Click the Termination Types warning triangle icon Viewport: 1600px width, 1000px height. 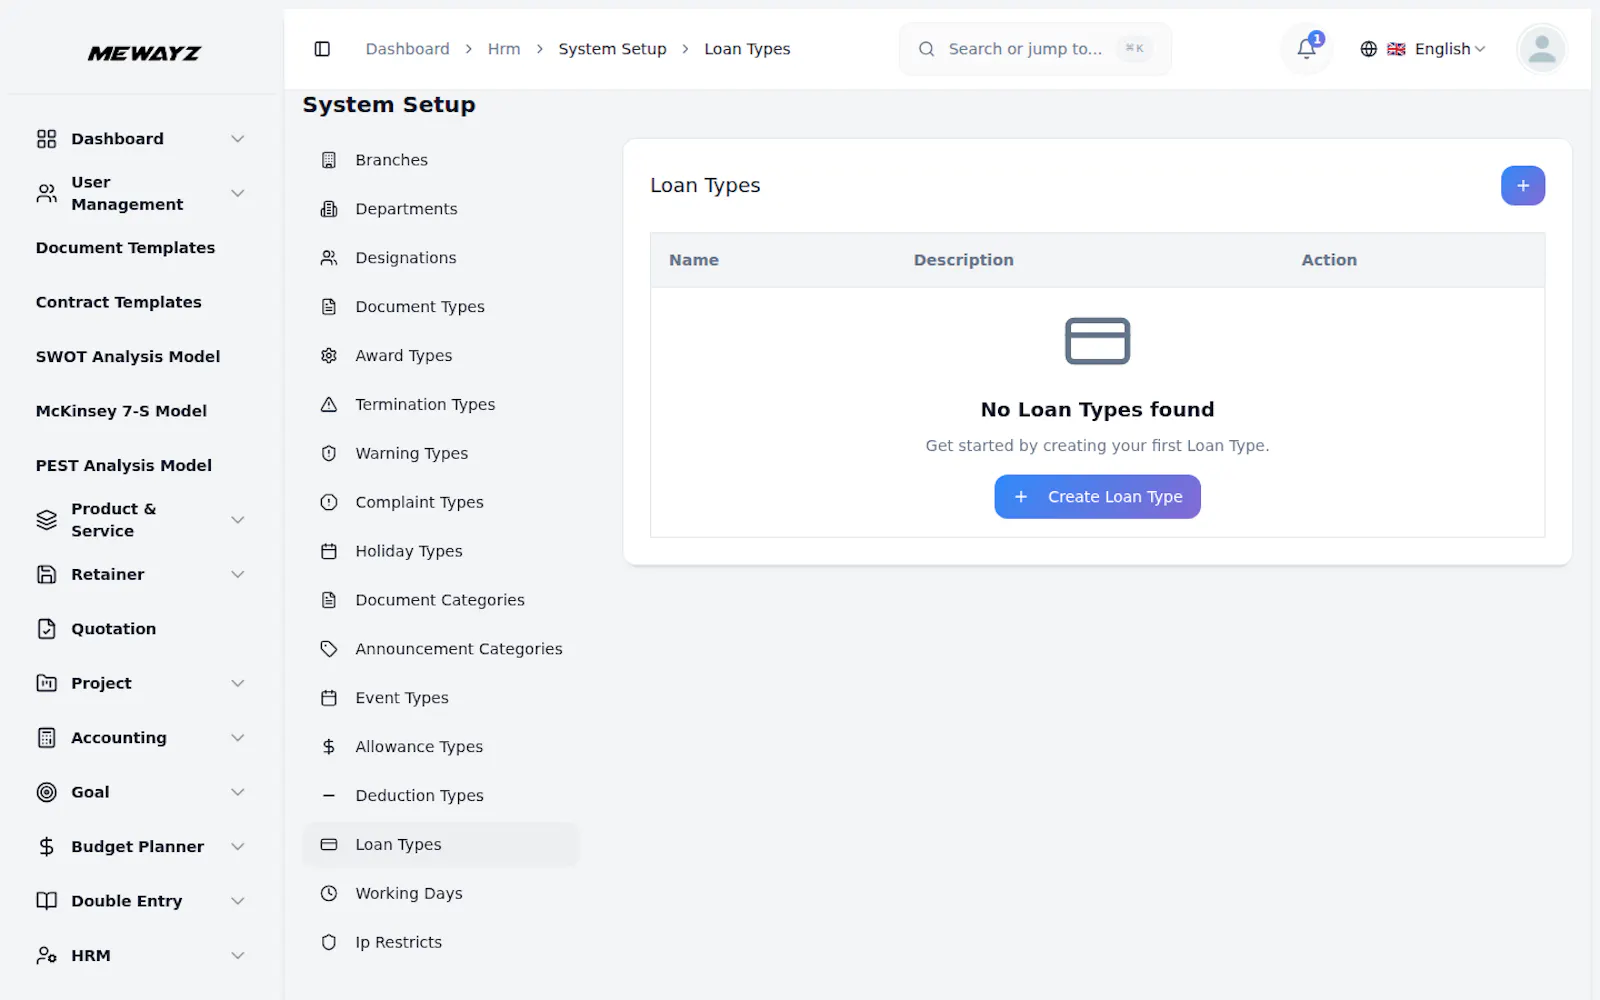pyautogui.click(x=329, y=405)
